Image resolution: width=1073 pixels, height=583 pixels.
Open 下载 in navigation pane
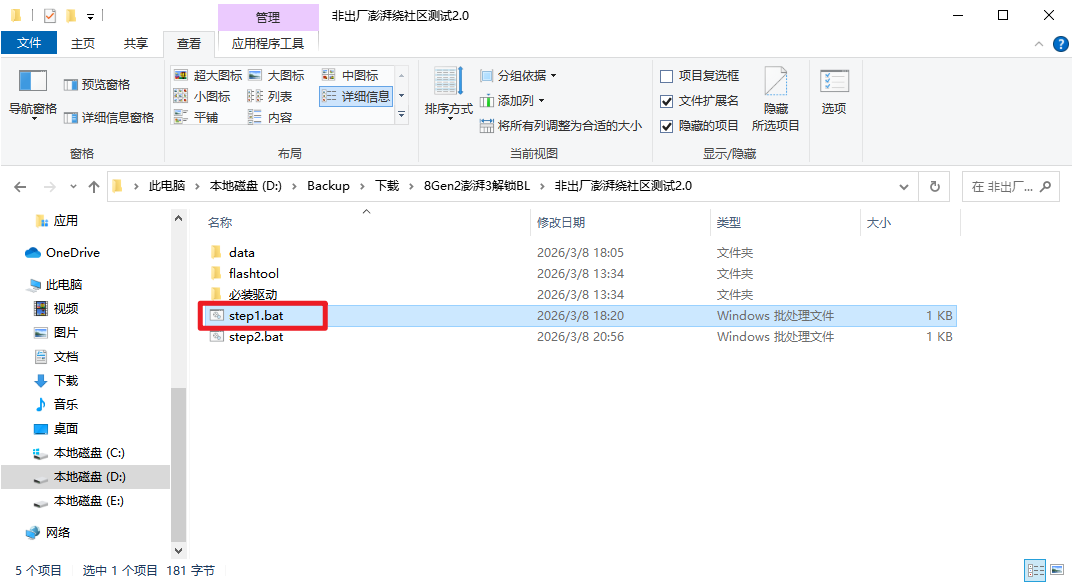56,380
